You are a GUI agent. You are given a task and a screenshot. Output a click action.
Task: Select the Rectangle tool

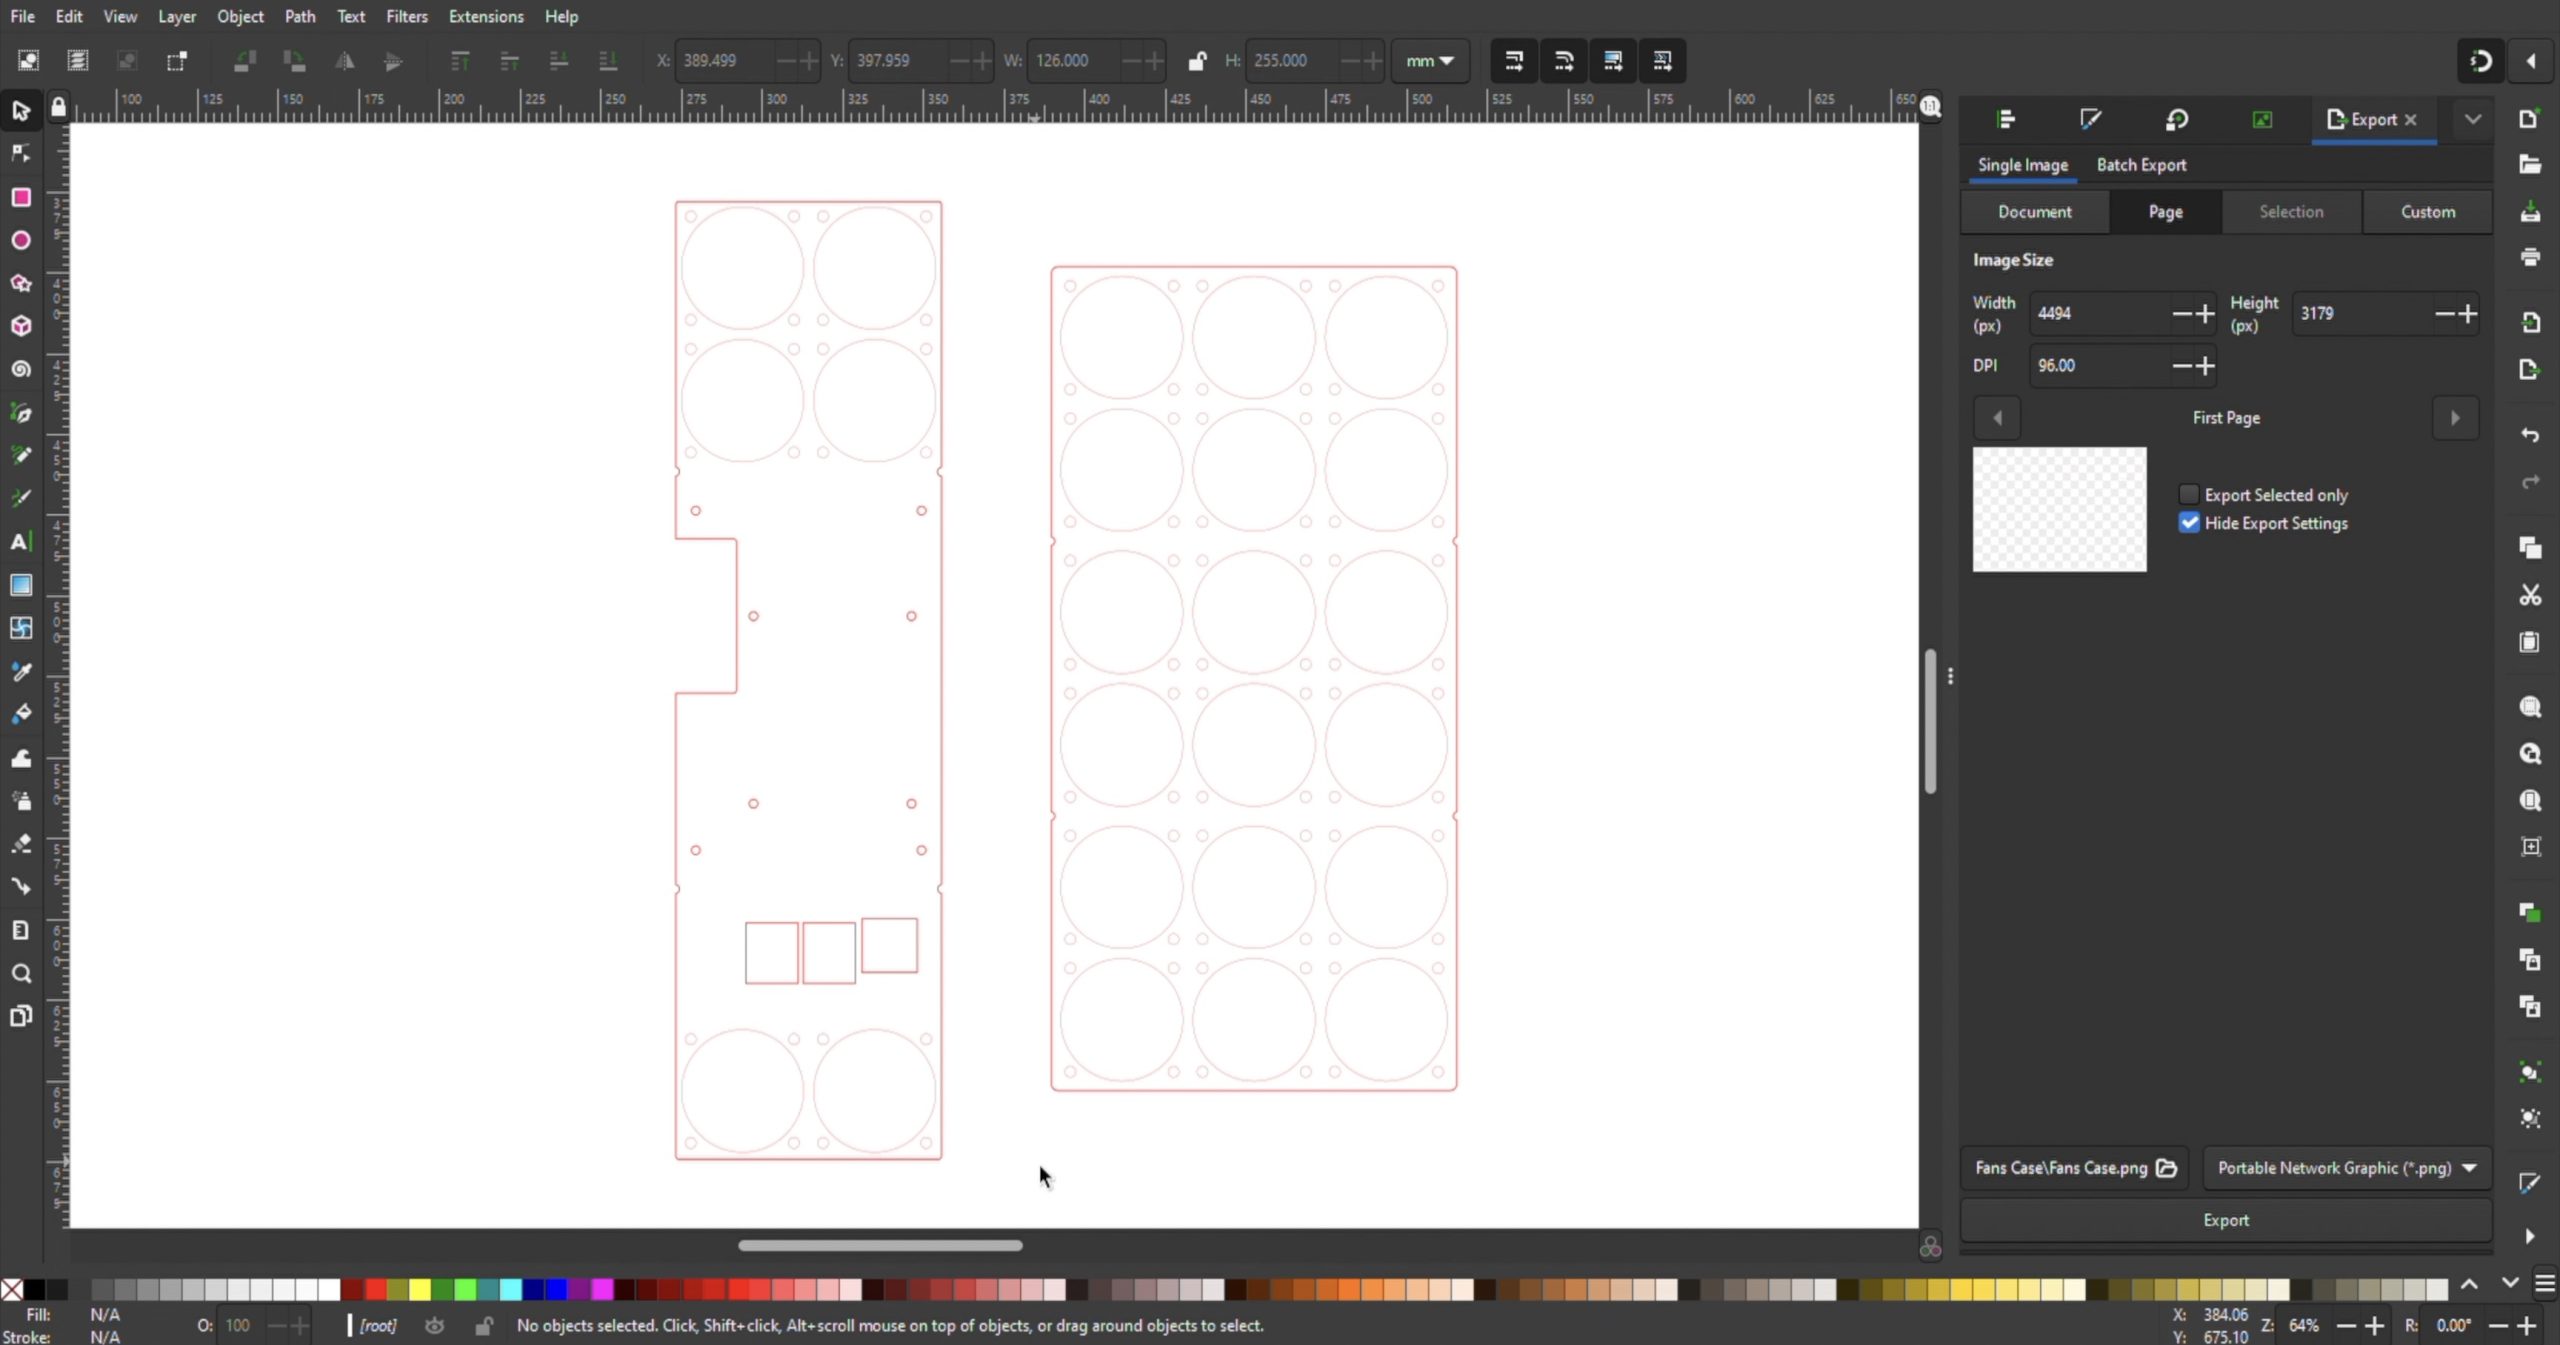pos(21,198)
